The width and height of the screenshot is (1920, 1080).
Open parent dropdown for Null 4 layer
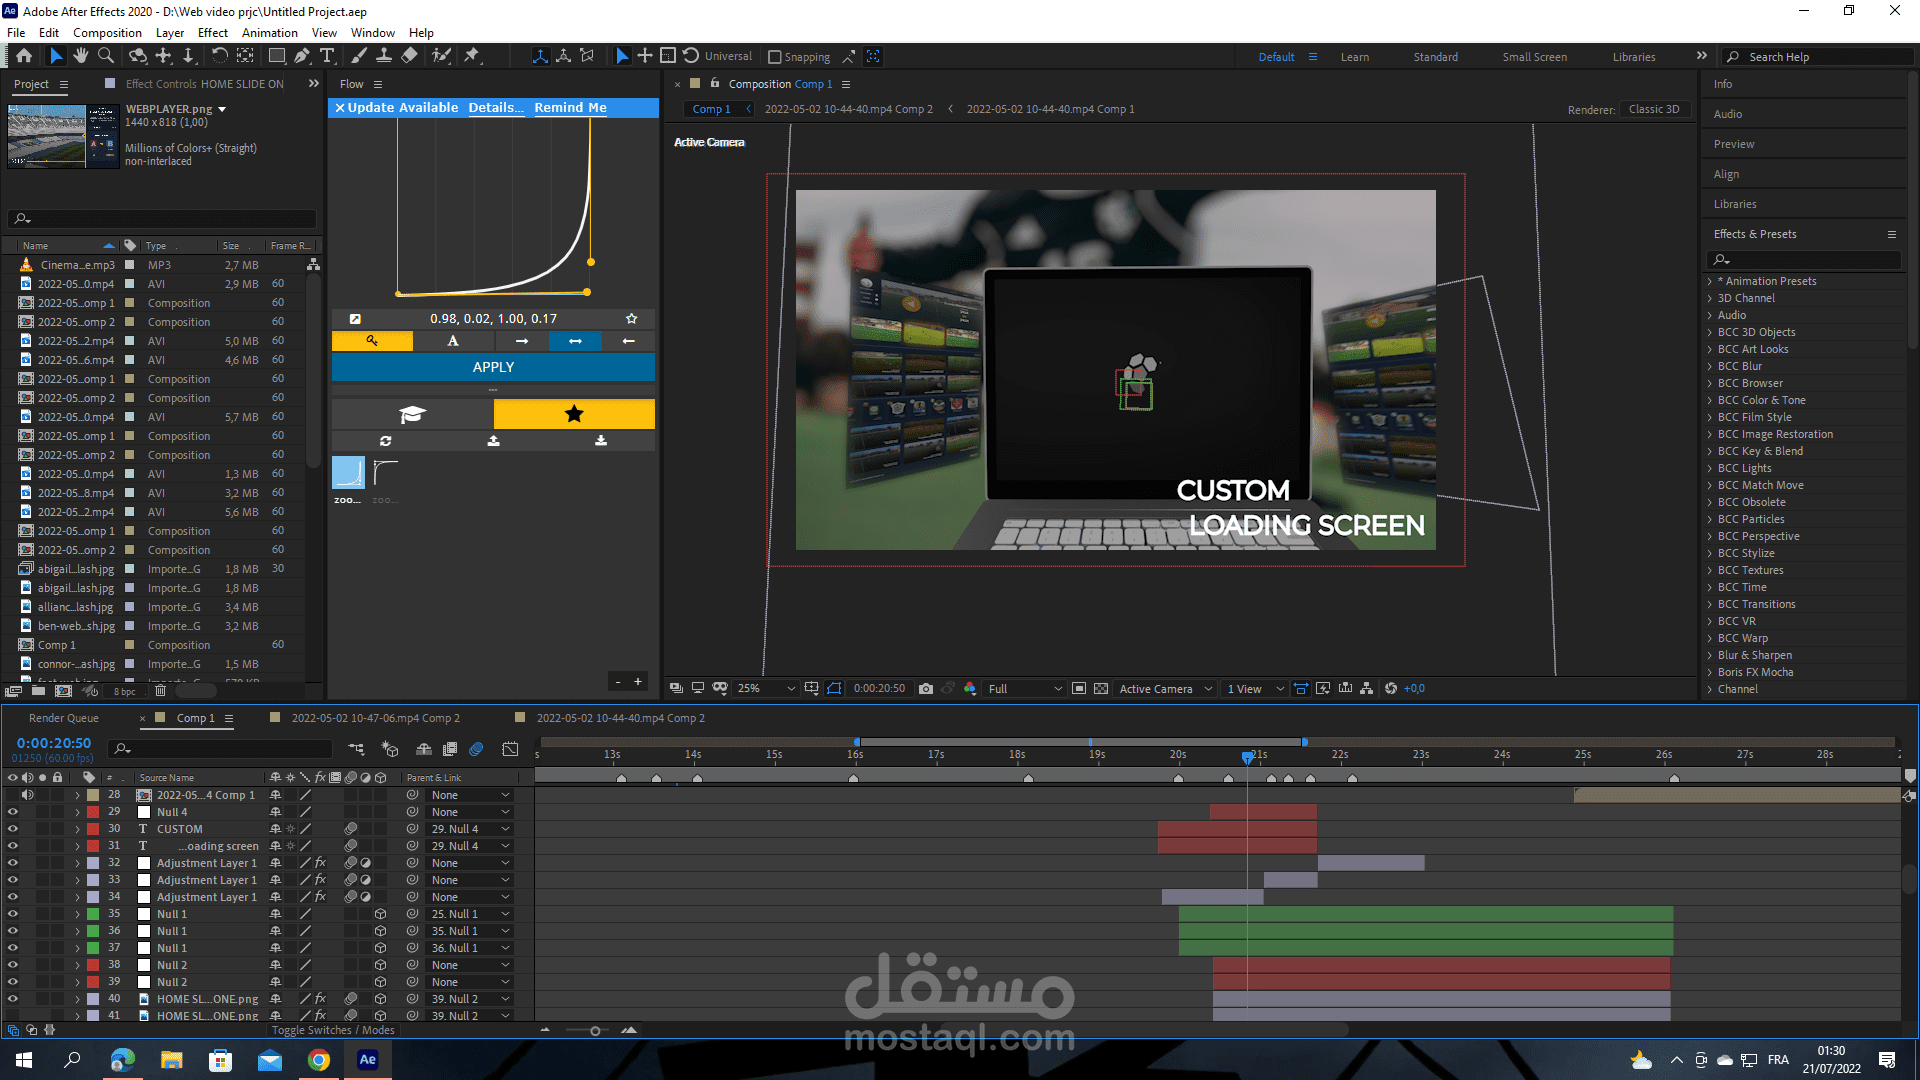click(470, 812)
